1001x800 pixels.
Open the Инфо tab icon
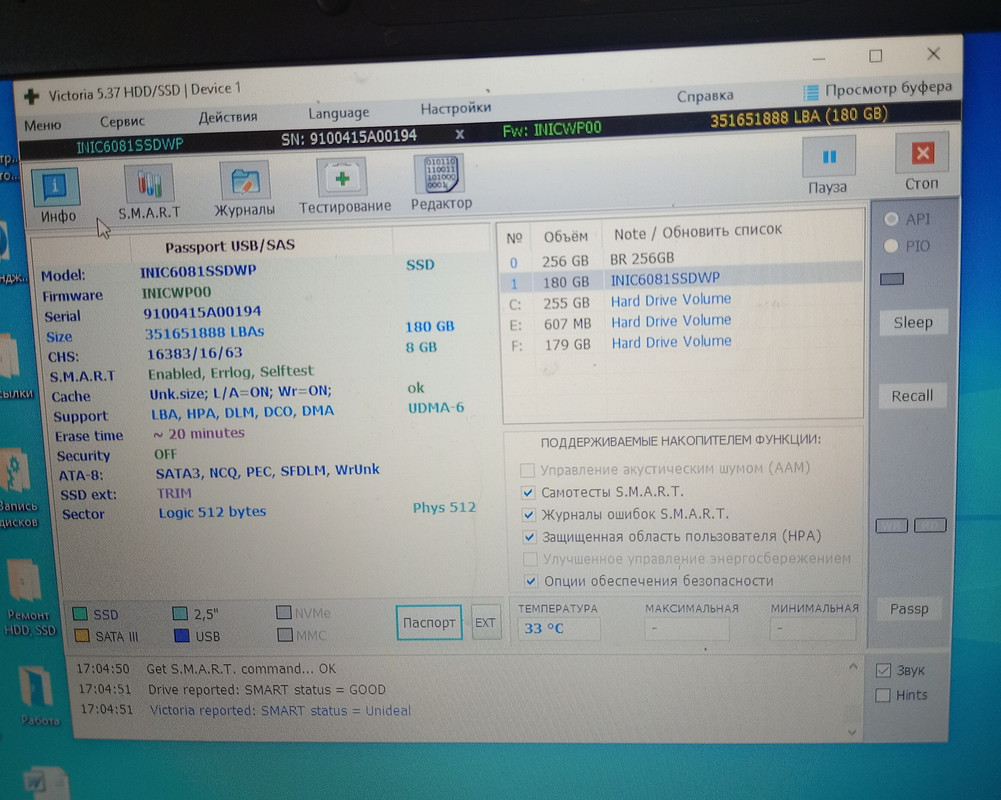(x=56, y=187)
